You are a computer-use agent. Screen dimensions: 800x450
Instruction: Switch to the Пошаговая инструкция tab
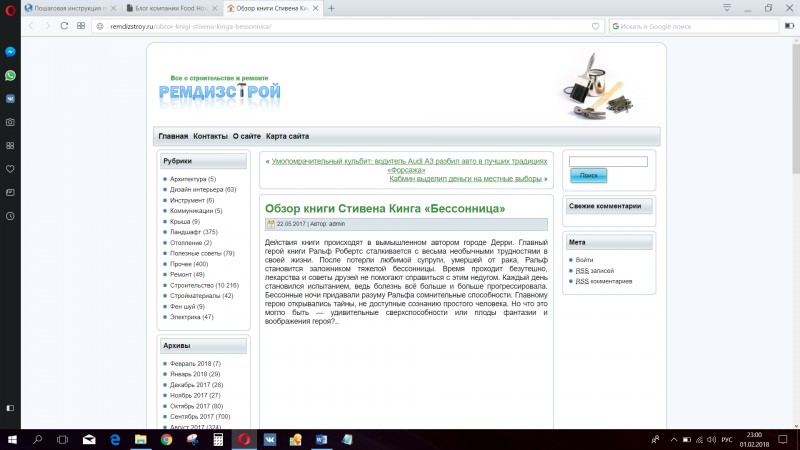coord(70,8)
